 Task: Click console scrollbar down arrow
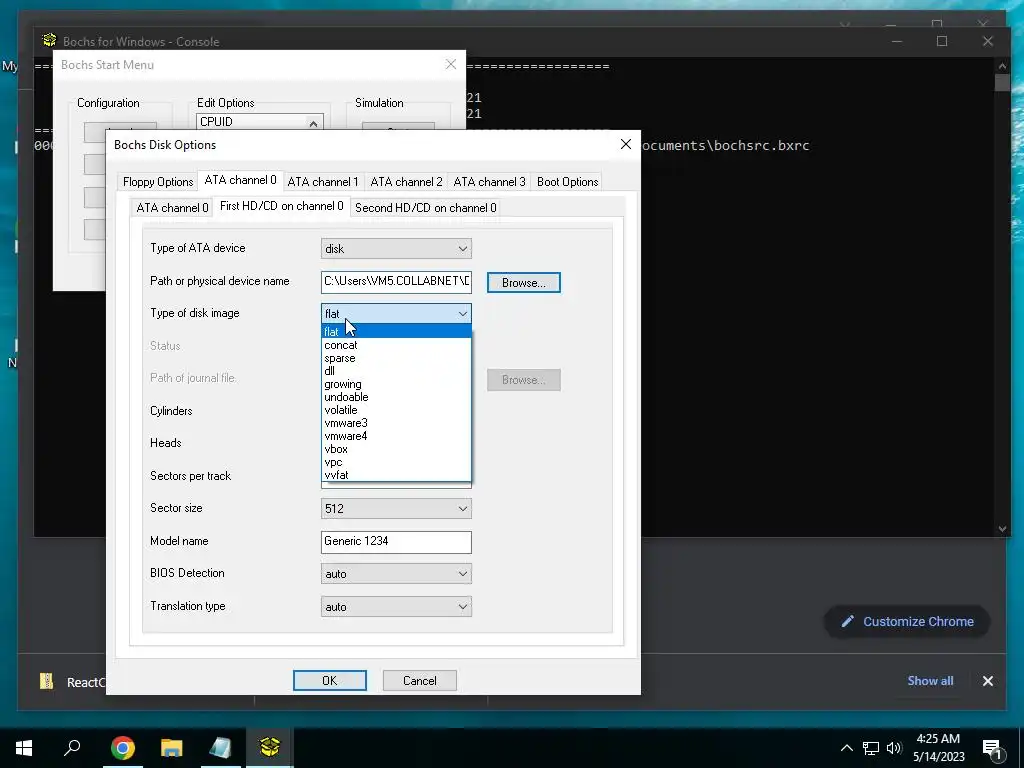[x=1002, y=529]
